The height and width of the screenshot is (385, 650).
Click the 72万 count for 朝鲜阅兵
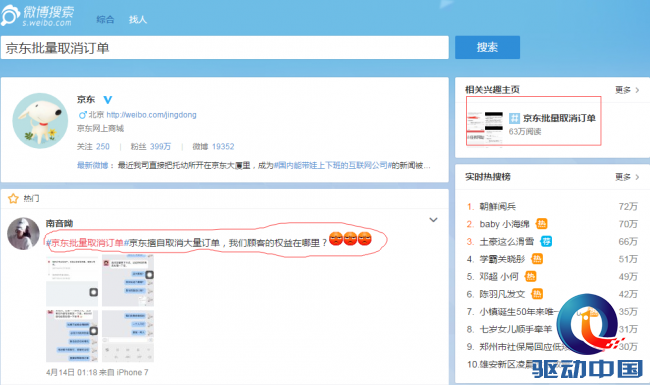(x=628, y=206)
